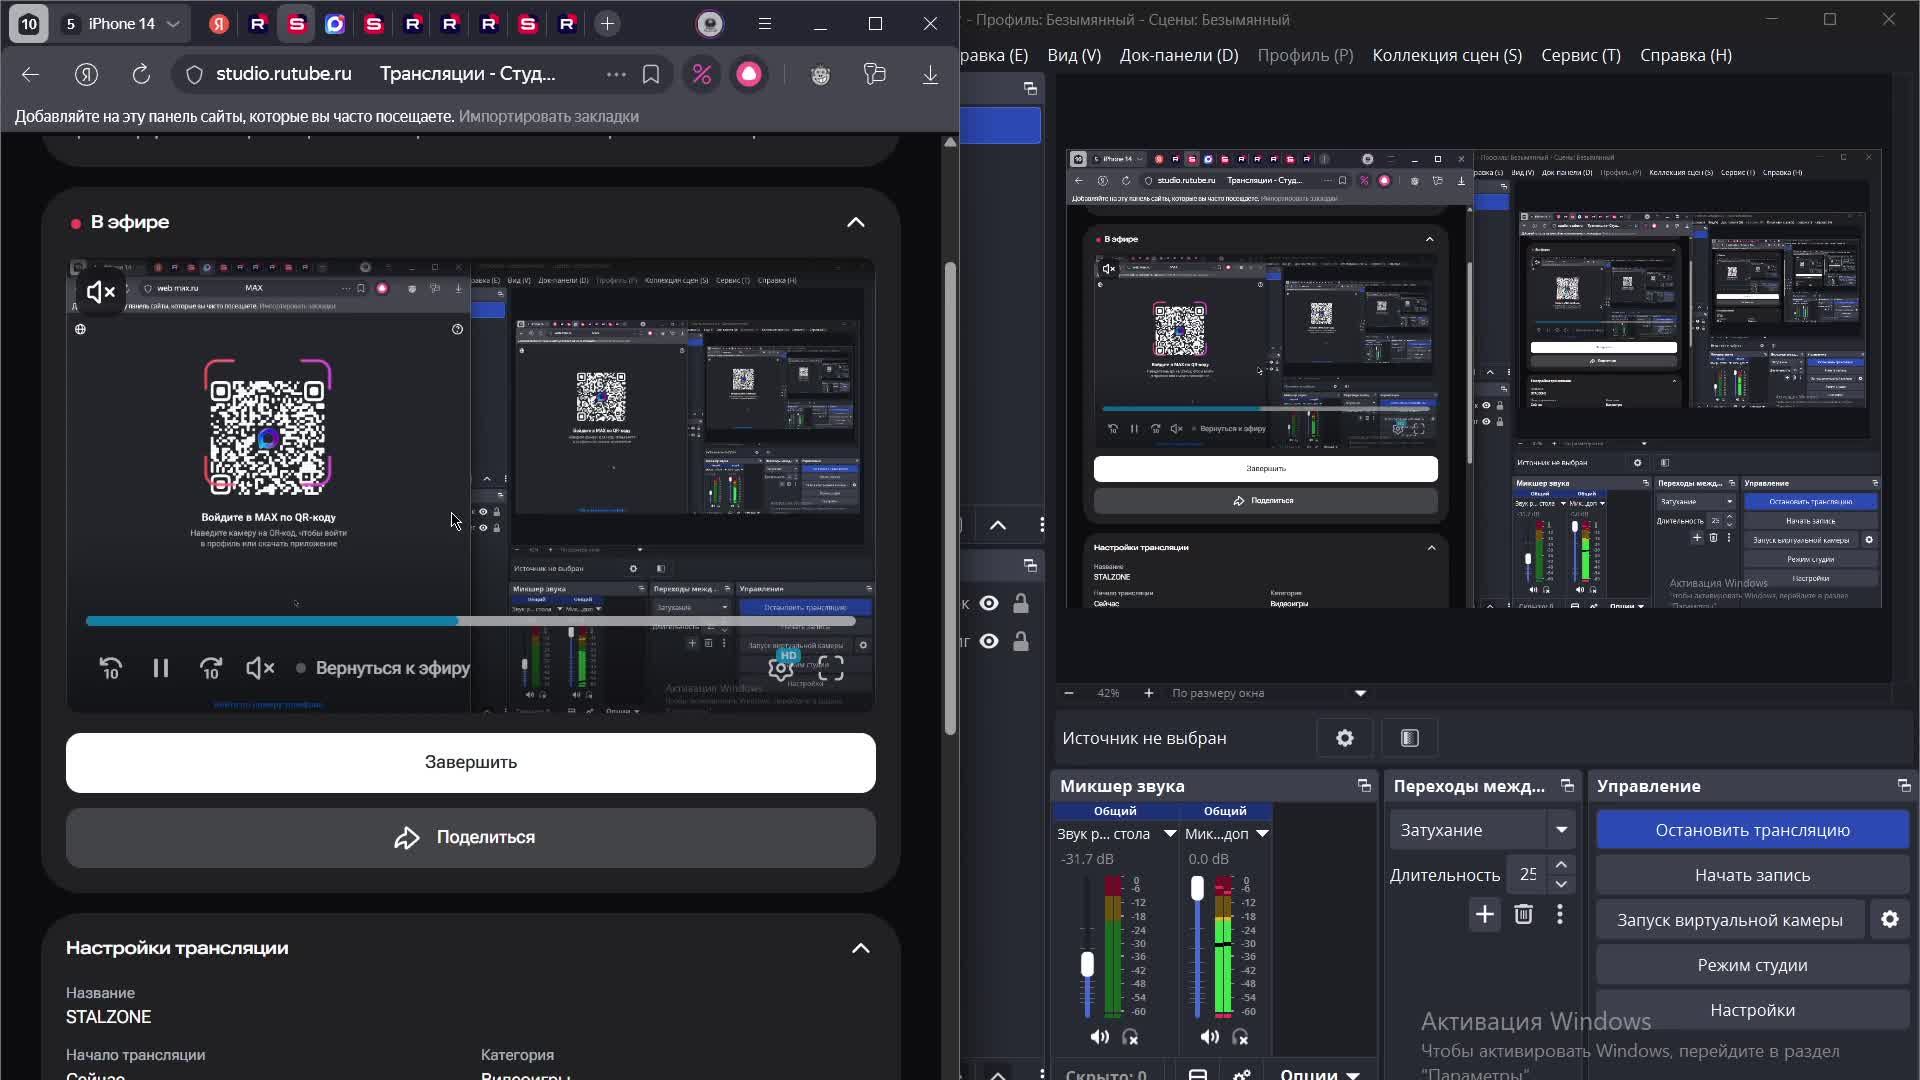
Task: Click the Поделиться share button
Action: [x=471, y=838]
